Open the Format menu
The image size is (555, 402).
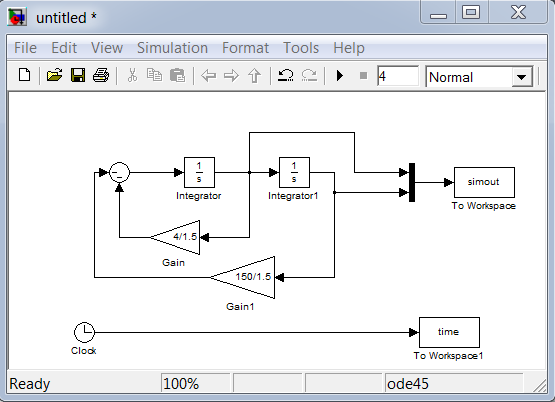click(x=246, y=48)
